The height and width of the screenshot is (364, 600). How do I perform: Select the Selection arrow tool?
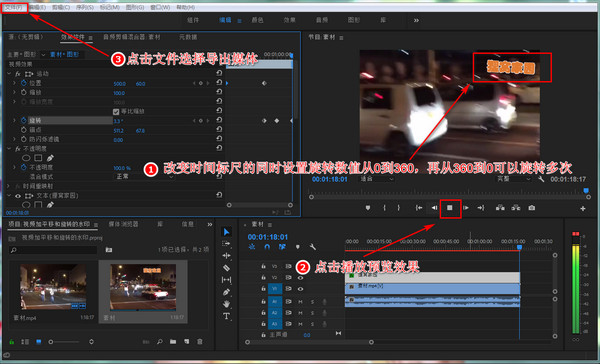click(x=226, y=232)
